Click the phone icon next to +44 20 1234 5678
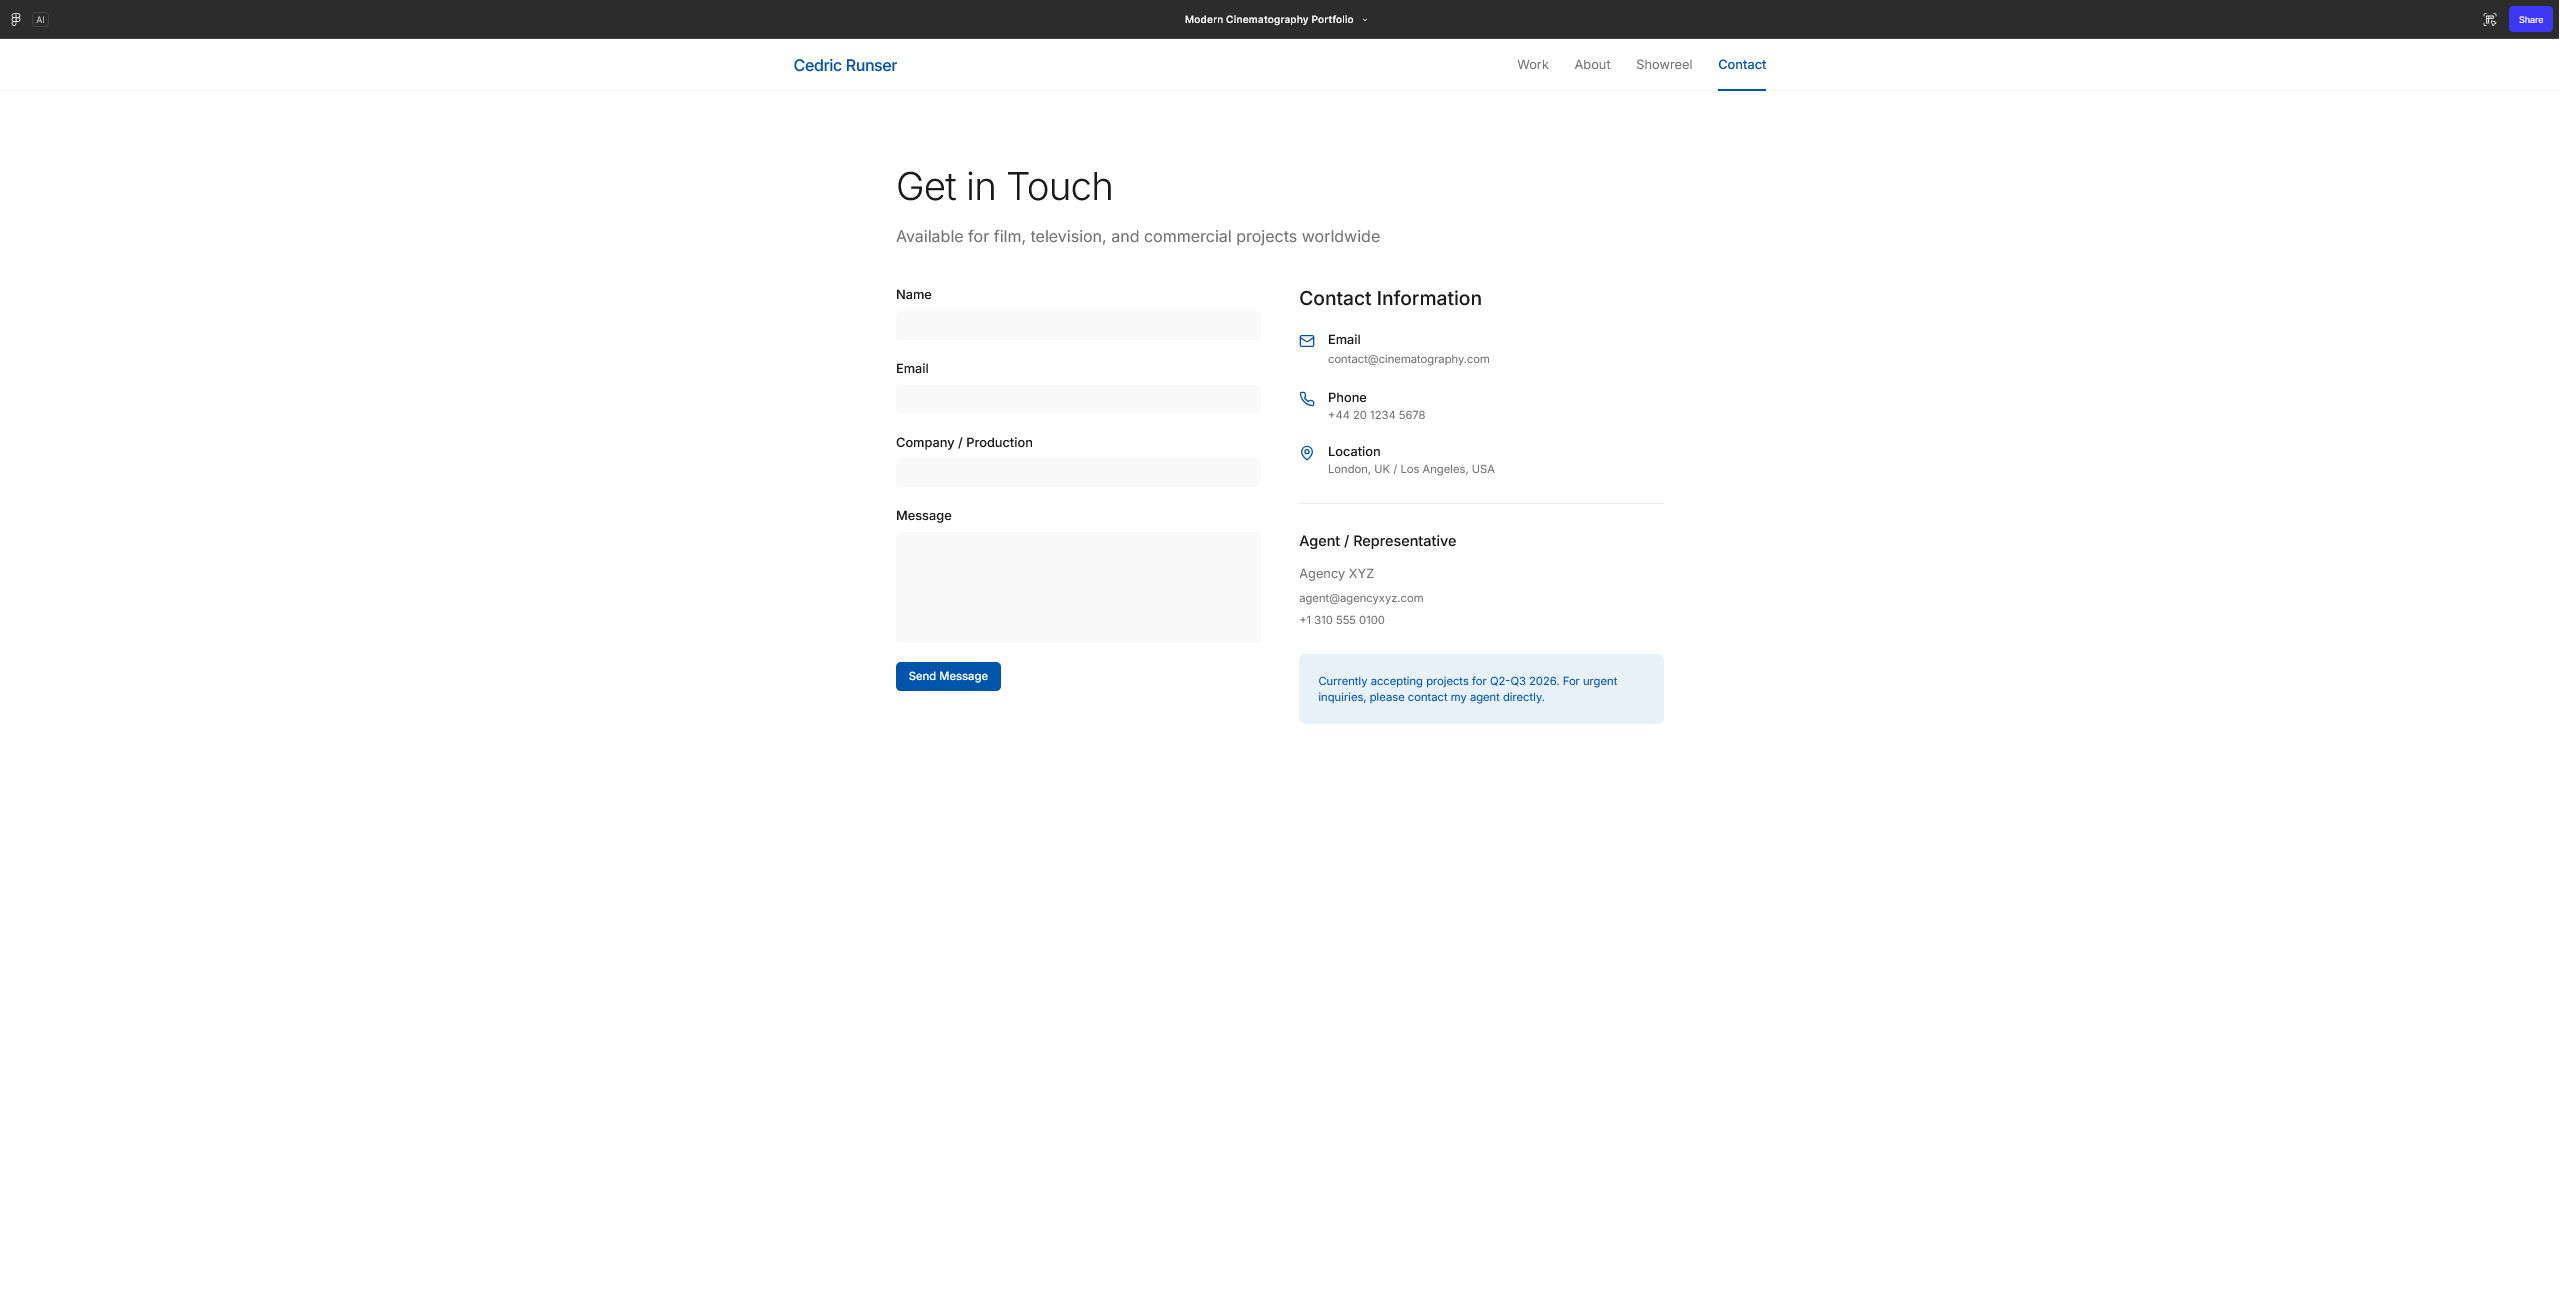Viewport: 2560px width, 1307px height. [x=1307, y=399]
